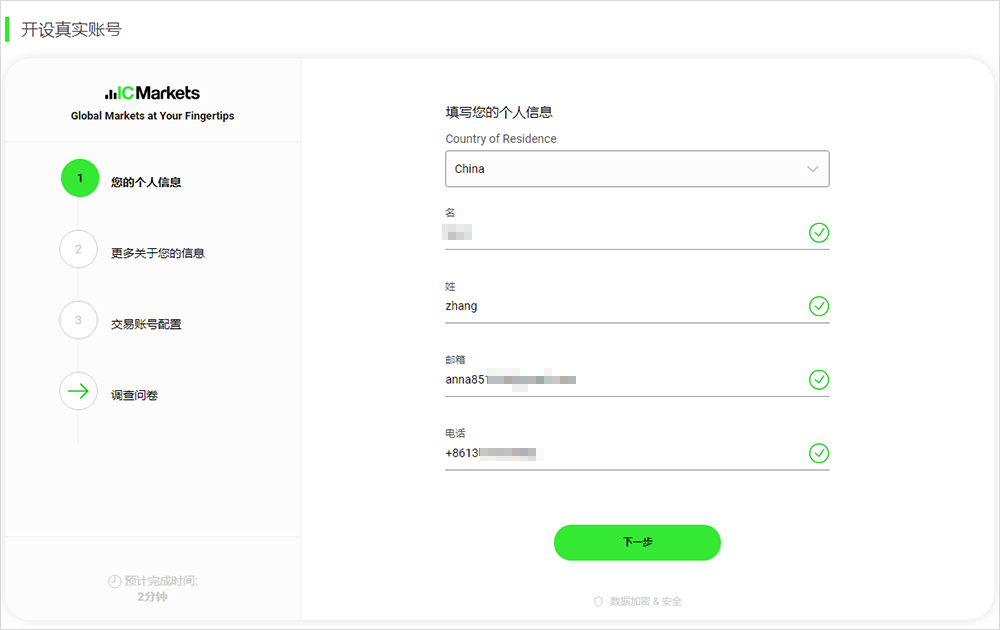The image size is (1000, 630).
Task: Click green checkmark in 名 field
Action: pos(818,233)
